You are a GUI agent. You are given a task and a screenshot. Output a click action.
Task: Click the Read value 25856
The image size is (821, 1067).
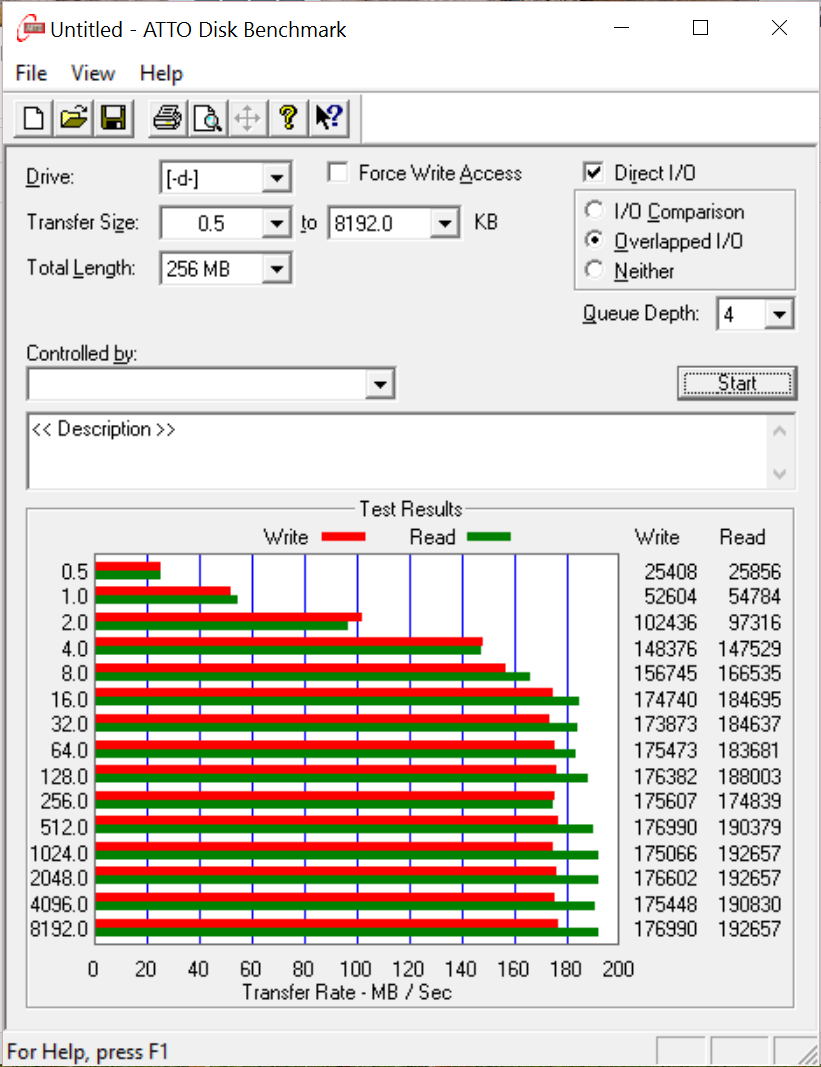(754, 572)
